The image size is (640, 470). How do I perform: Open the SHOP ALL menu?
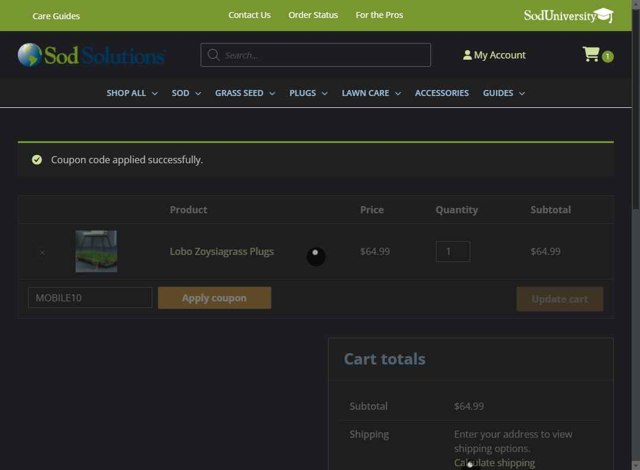pyautogui.click(x=126, y=93)
